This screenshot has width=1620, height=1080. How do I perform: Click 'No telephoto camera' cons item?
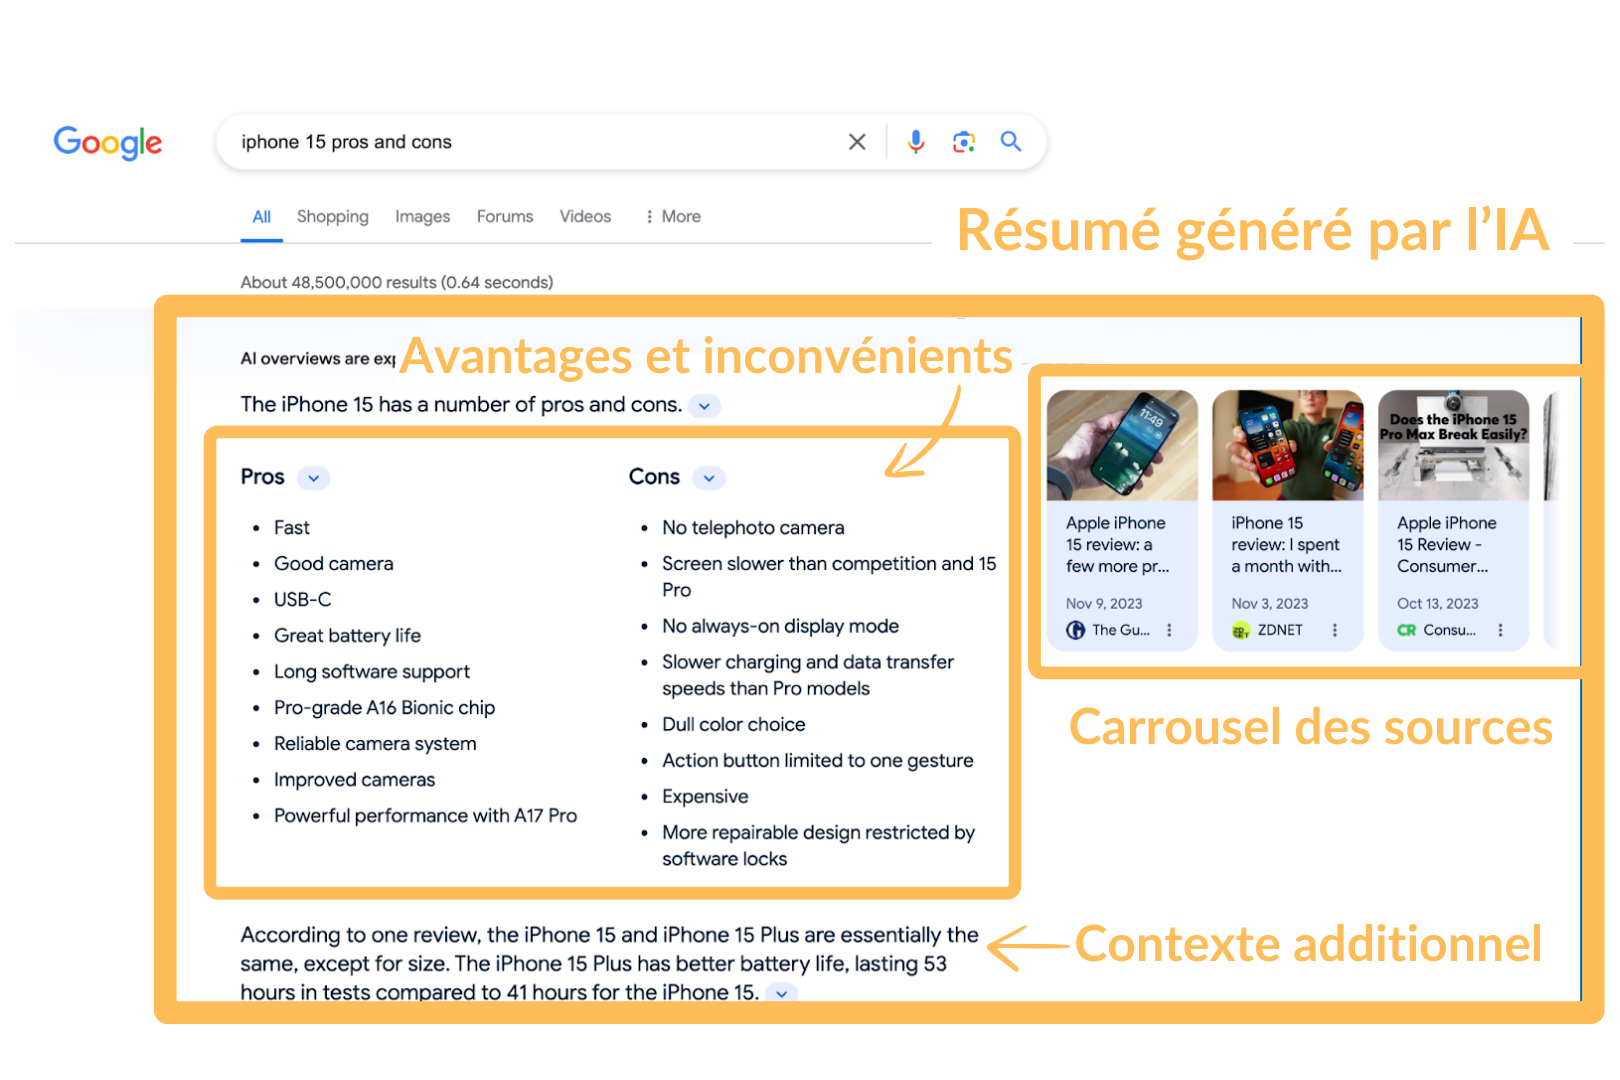pyautogui.click(x=753, y=527)
